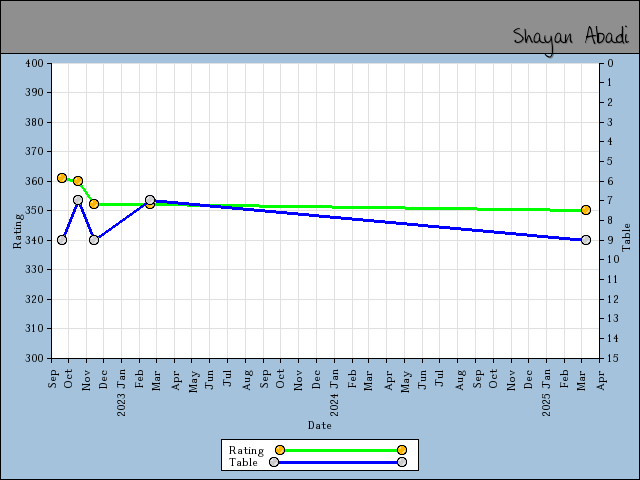Viewport: 640px width, 480px height.
Task: Click the 360 label on Rating axis
Action: pyautogui.click(x=34, y=181)
